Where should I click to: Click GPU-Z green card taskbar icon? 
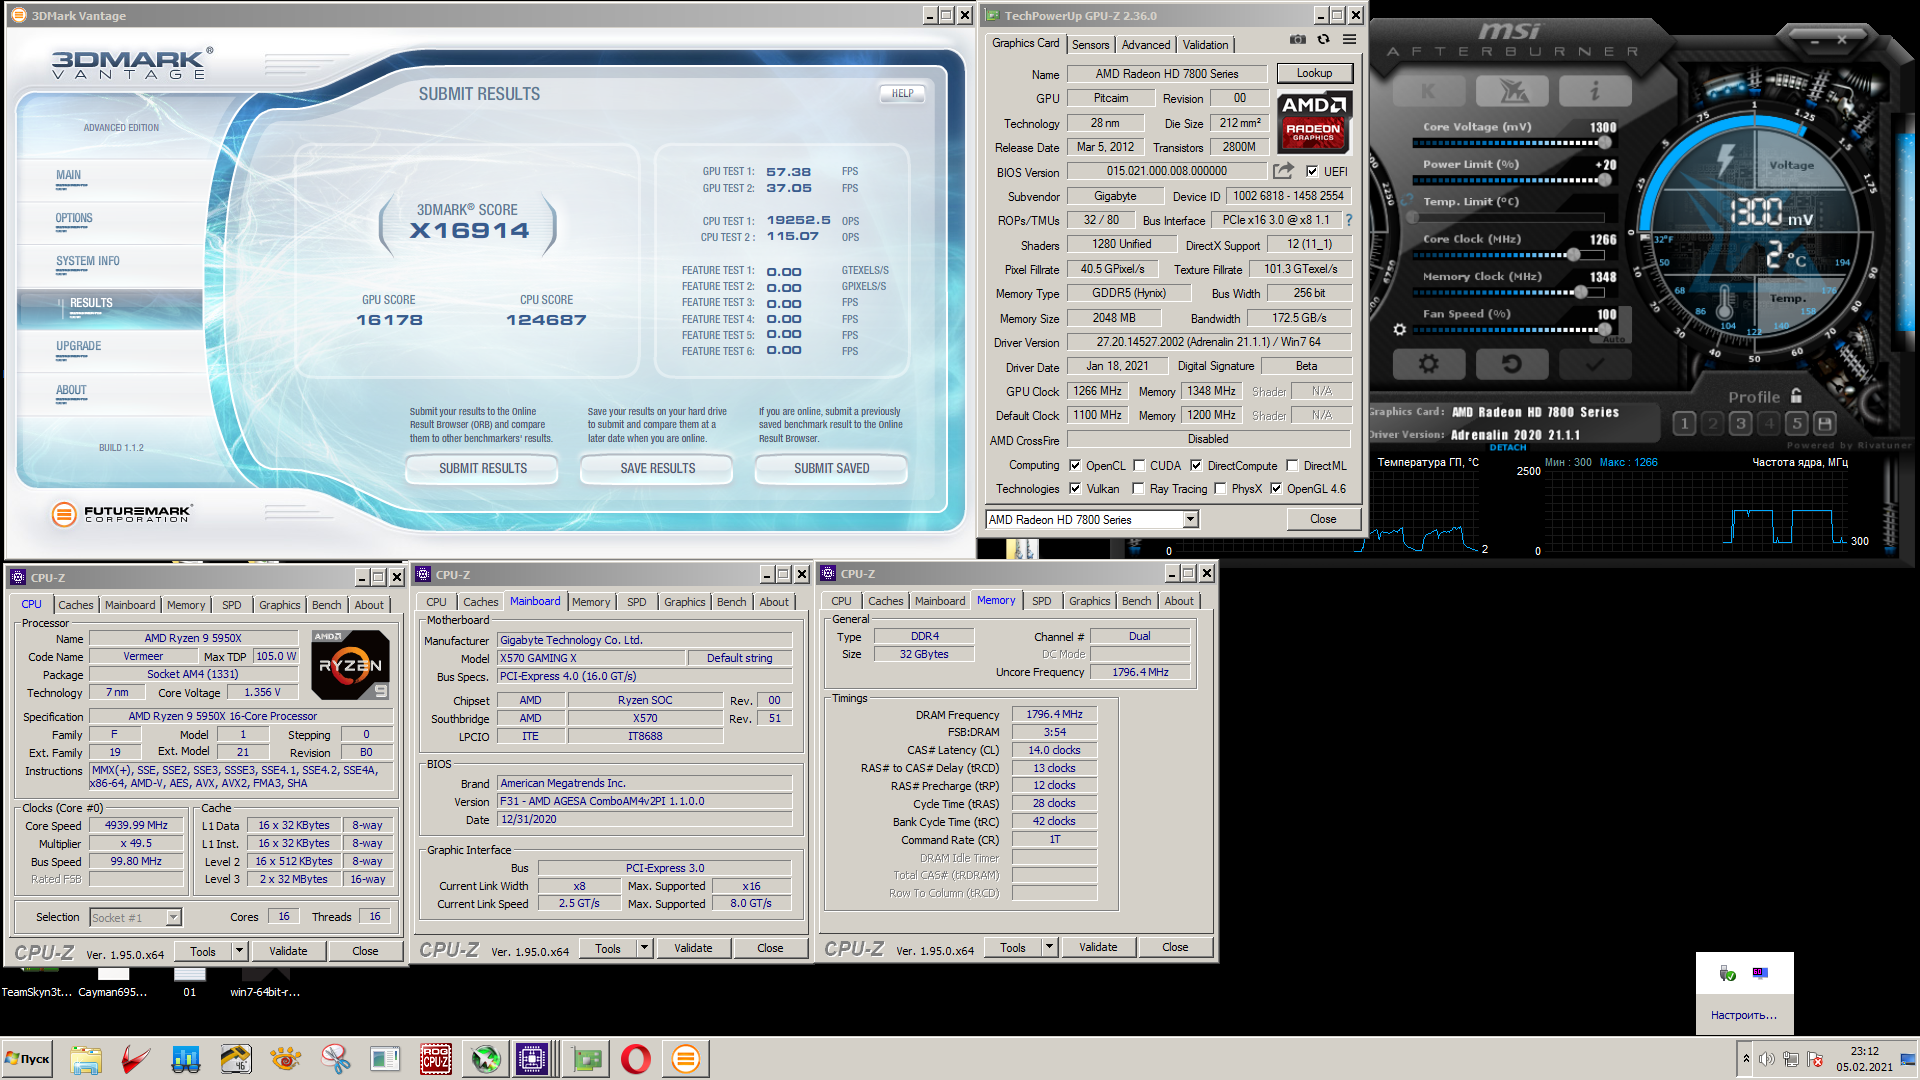pyautogui.click(x=586, y=1059)
